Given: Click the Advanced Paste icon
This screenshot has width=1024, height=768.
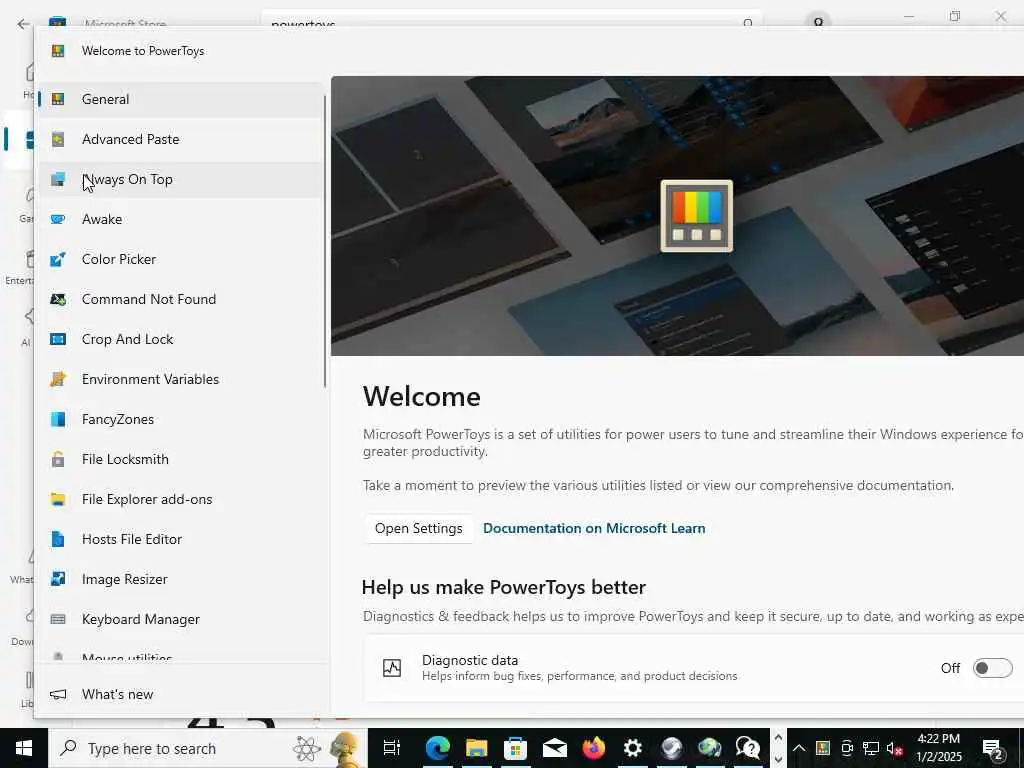Looking at the screenshot, I should tap(58, 139).
